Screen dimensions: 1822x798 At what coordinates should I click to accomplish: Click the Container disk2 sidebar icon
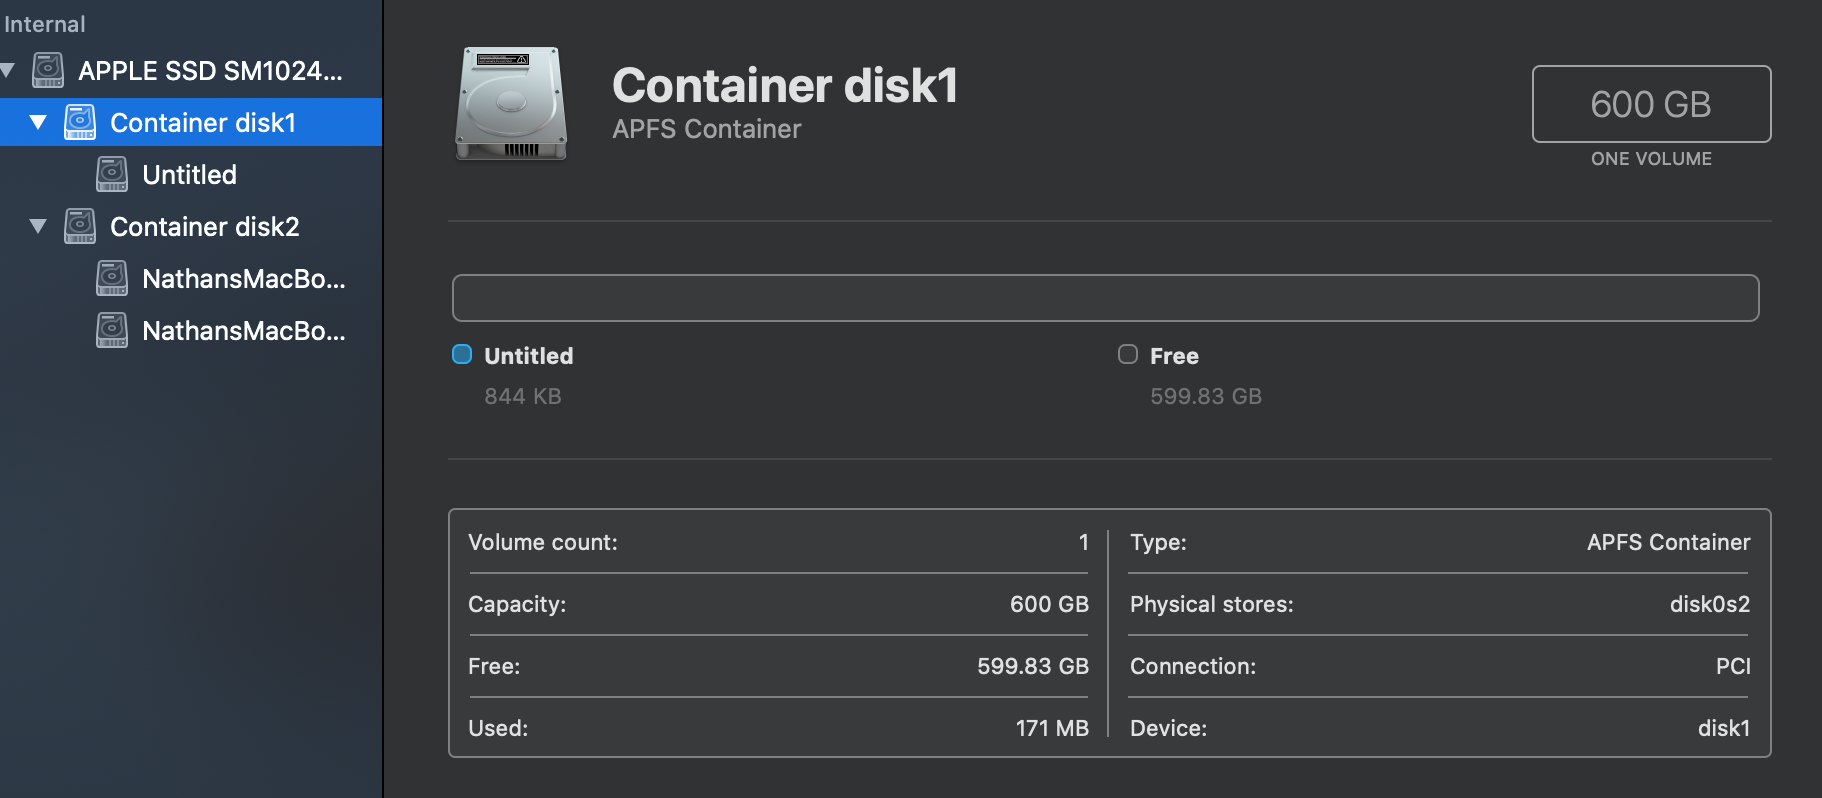coord(80,226)
